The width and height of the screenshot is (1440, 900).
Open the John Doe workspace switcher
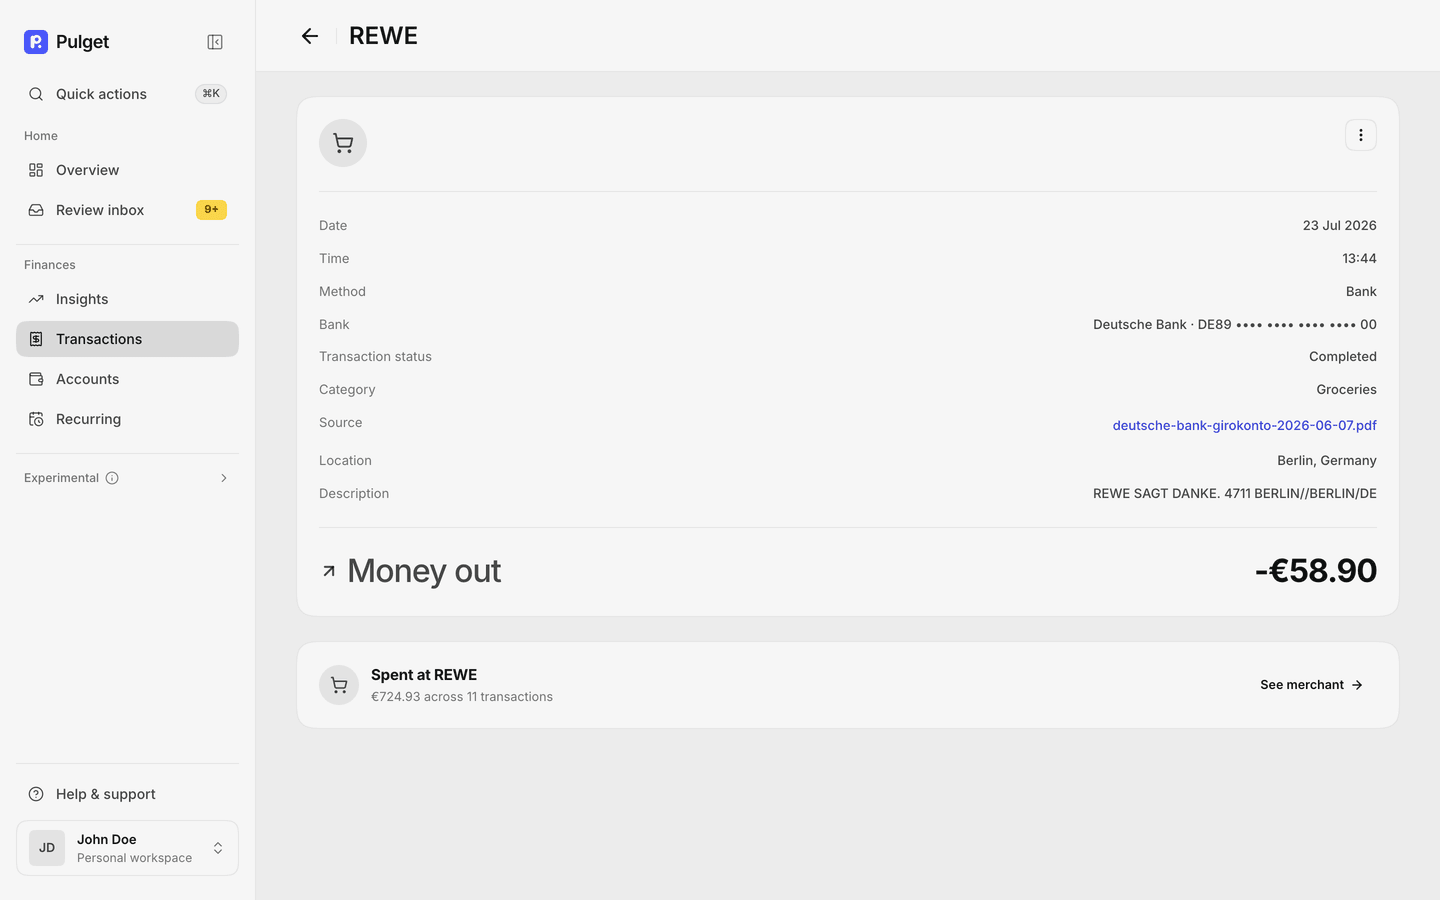[127, 848]
